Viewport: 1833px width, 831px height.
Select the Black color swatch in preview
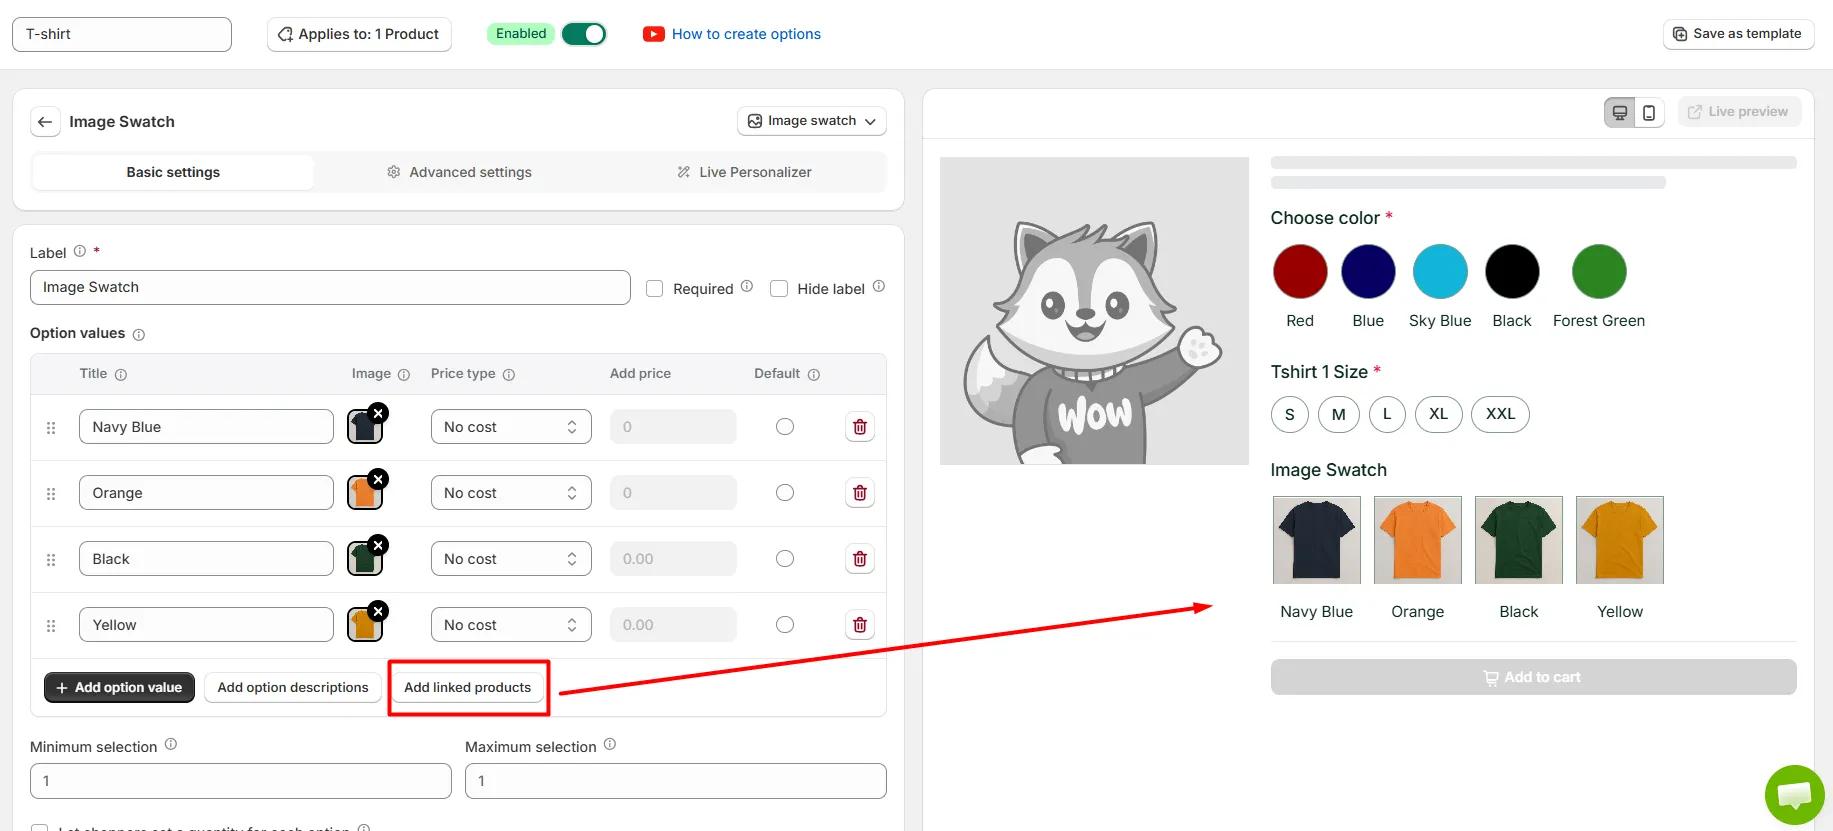(1512, 271)
